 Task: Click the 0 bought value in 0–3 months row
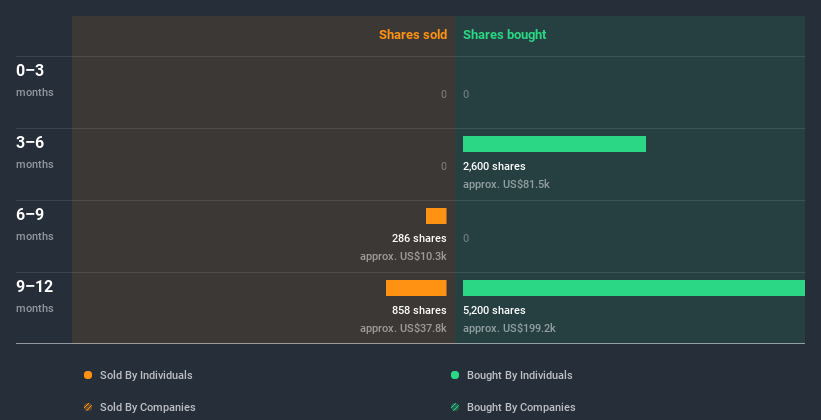click(466, 94)
